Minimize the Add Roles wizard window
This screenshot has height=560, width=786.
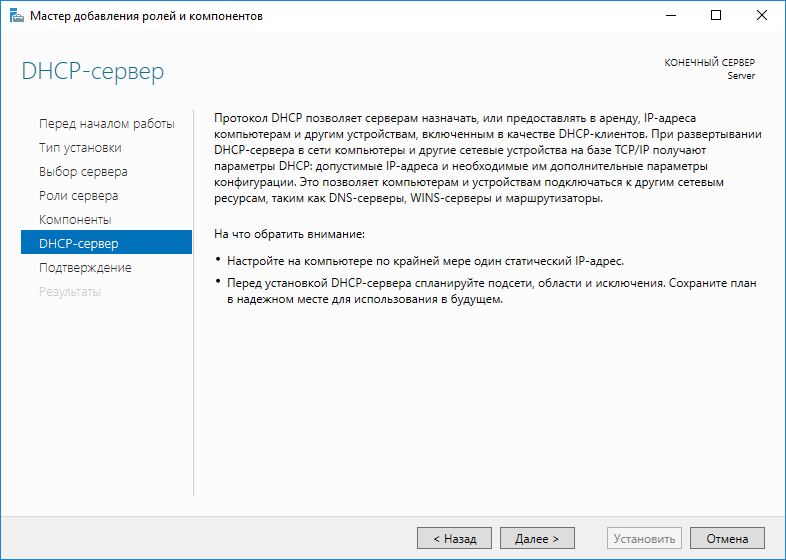tap(670, 16)
